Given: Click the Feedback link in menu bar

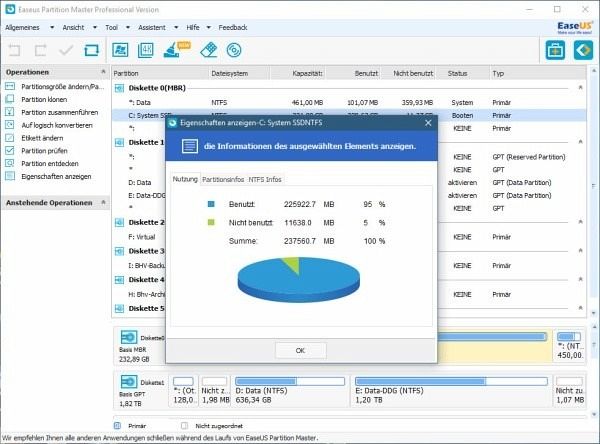Looking at the screenshot, I should (x=233, y=27).
